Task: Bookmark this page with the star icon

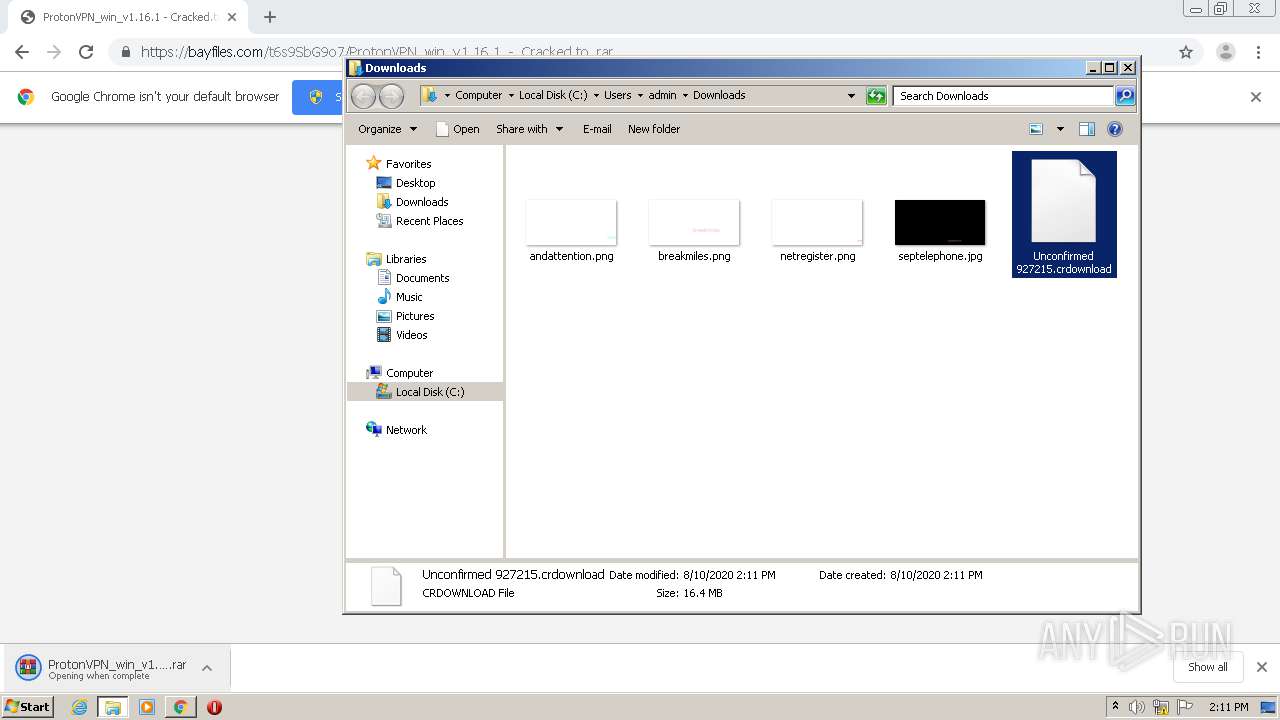Action: (x=1186, y=52)
